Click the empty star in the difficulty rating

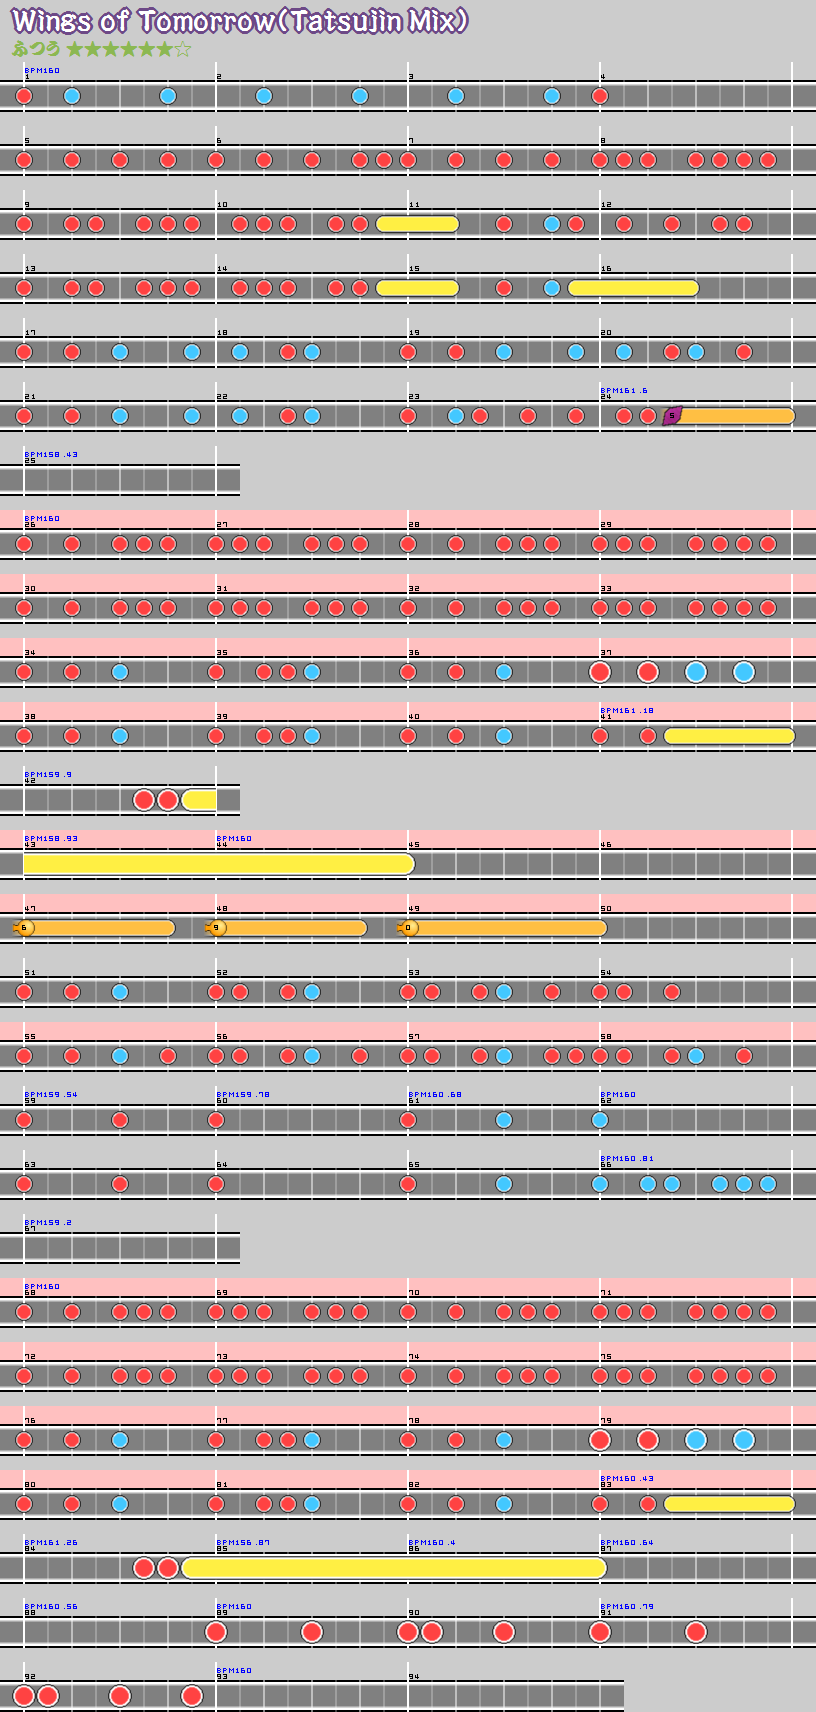pos(182,49)
